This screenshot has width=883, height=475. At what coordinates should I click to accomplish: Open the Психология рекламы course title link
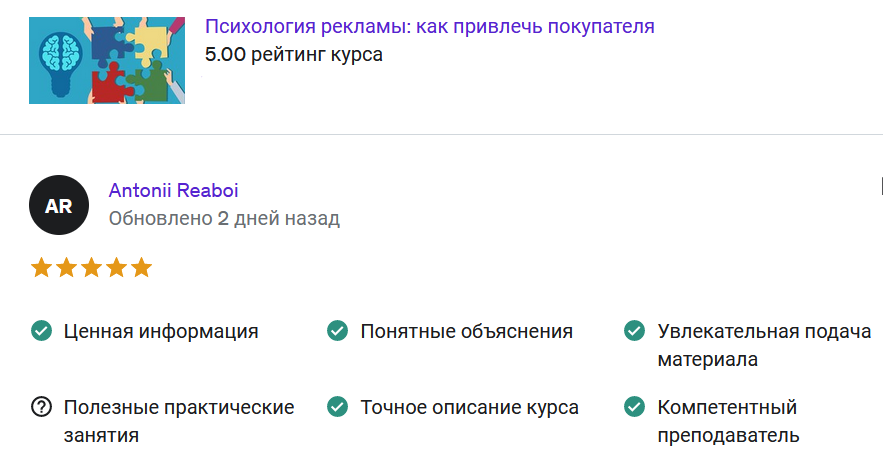[x=430, y=26]
